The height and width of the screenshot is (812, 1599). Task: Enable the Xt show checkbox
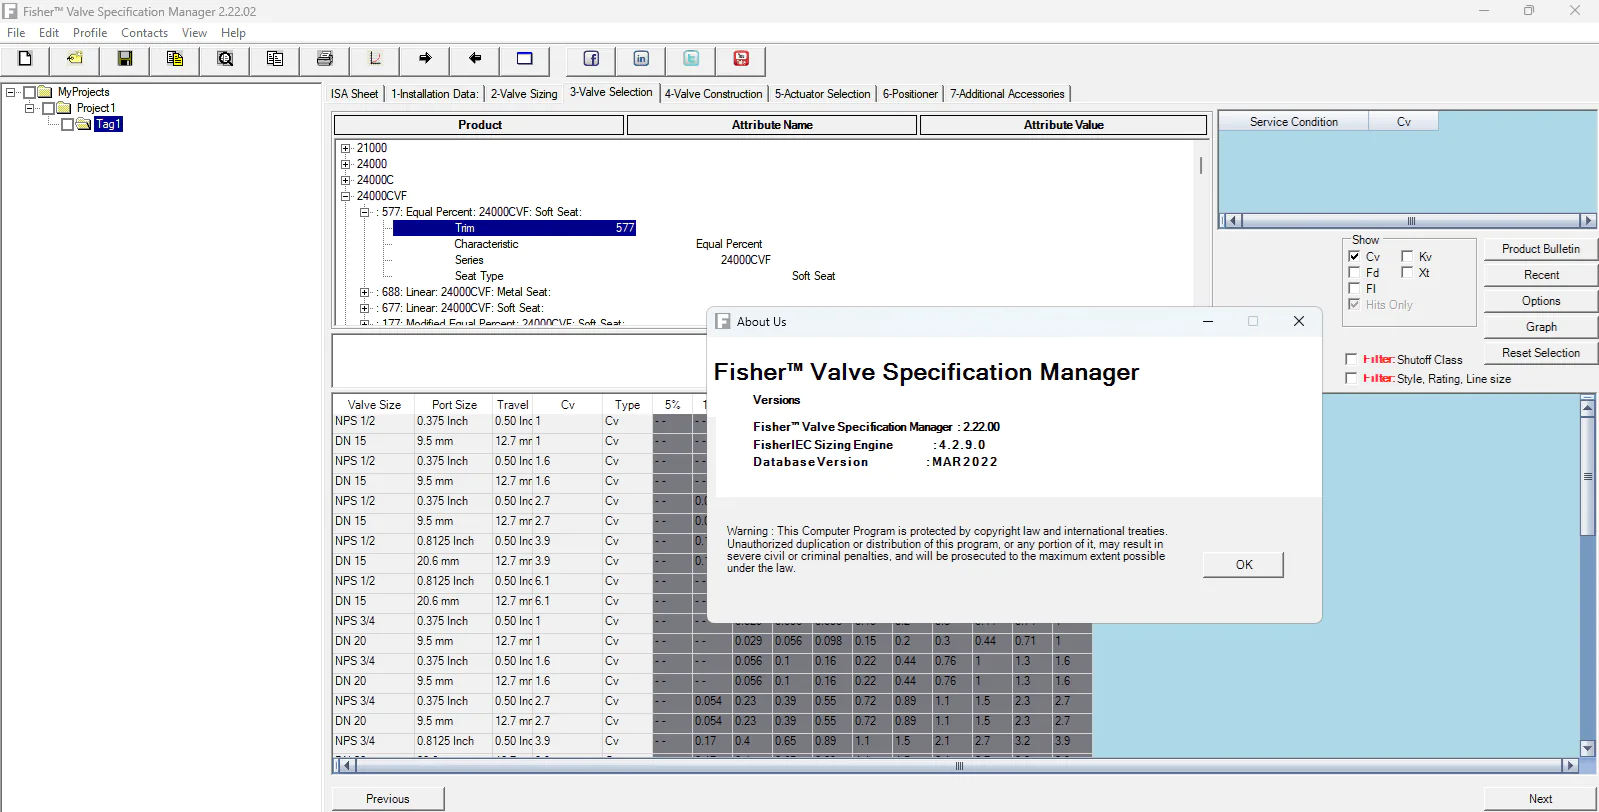[1407, 272]
